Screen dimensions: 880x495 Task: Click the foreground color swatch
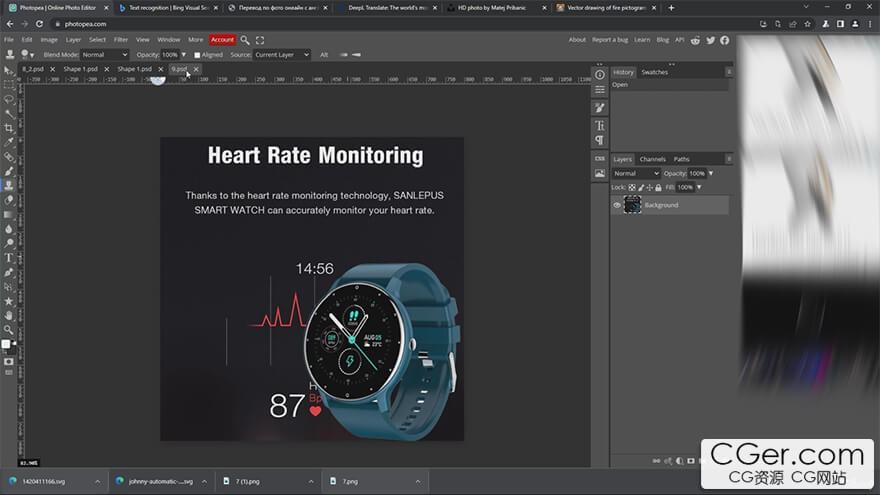[x=6, y=344]
